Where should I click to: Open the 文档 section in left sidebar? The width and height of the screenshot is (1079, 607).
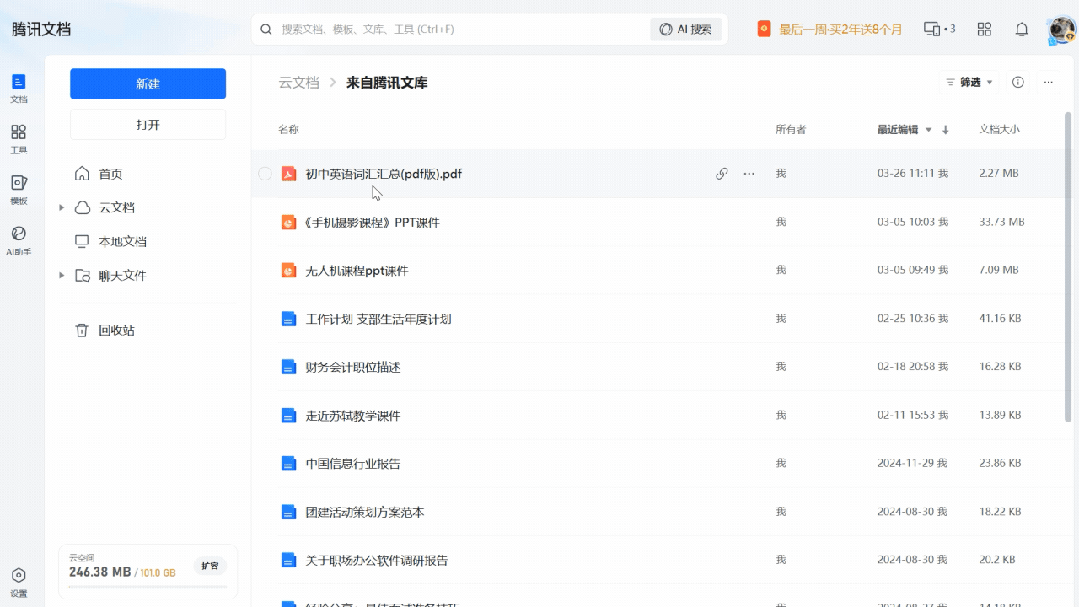coord(19,89)
